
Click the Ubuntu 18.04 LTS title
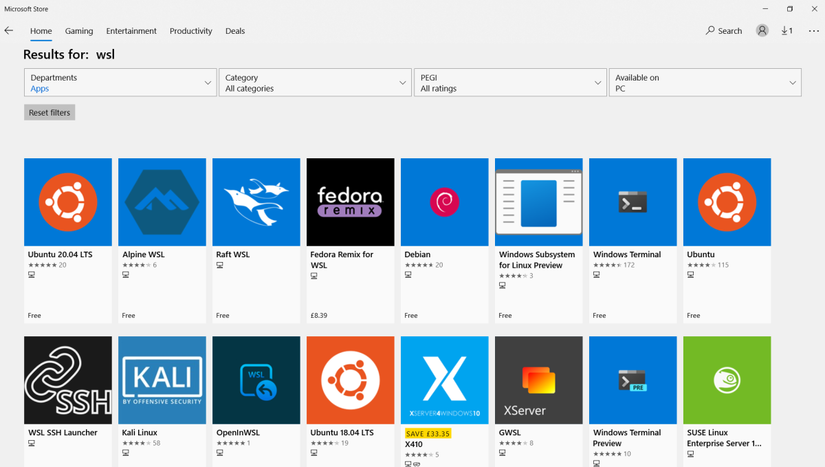pos(342,433)
